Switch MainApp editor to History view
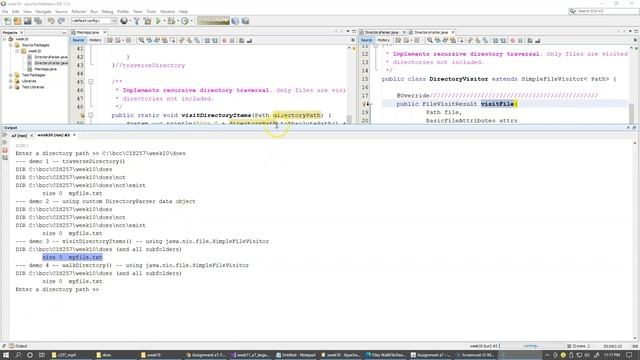This screenshot has height=360, width=640. click(x=95, y=40)
